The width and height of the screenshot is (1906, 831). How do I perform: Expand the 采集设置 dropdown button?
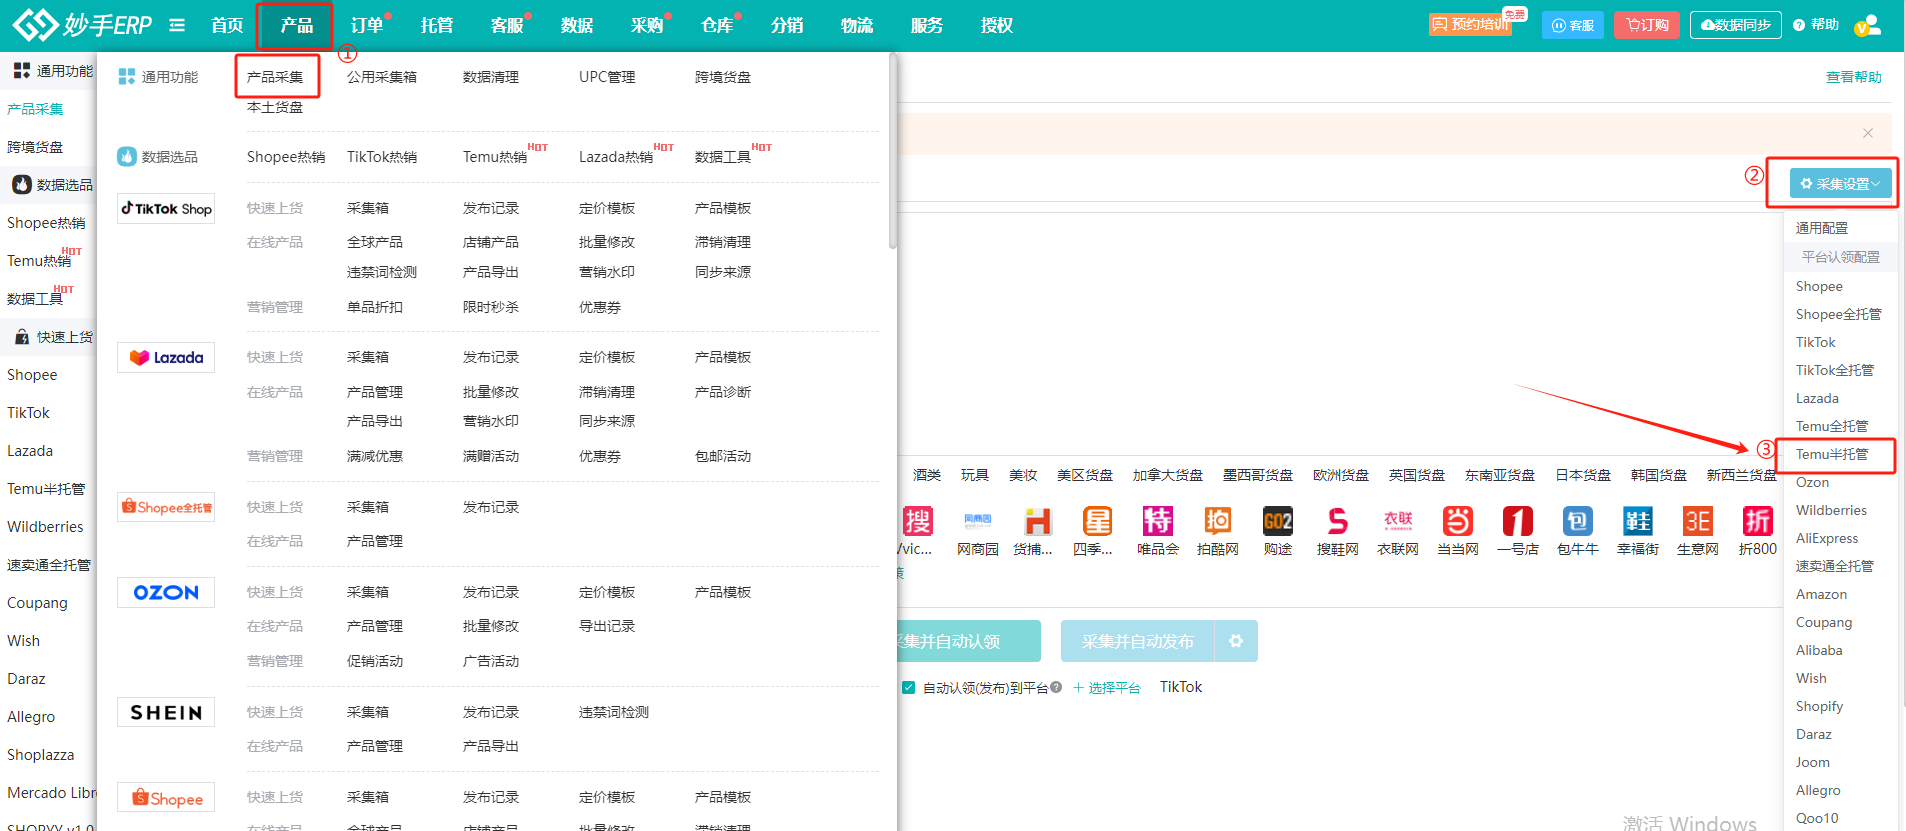coord(1840,184)
